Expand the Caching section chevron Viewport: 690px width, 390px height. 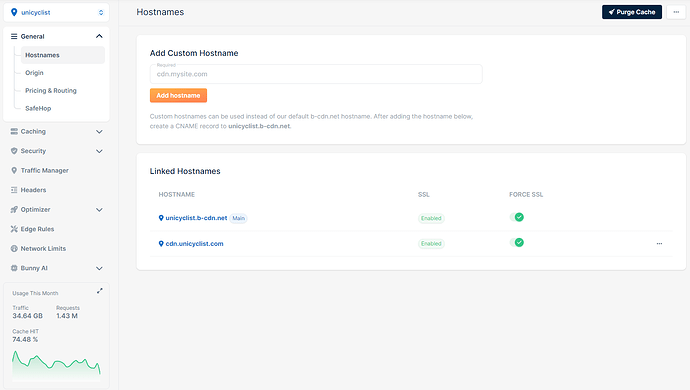coord(99,132)
